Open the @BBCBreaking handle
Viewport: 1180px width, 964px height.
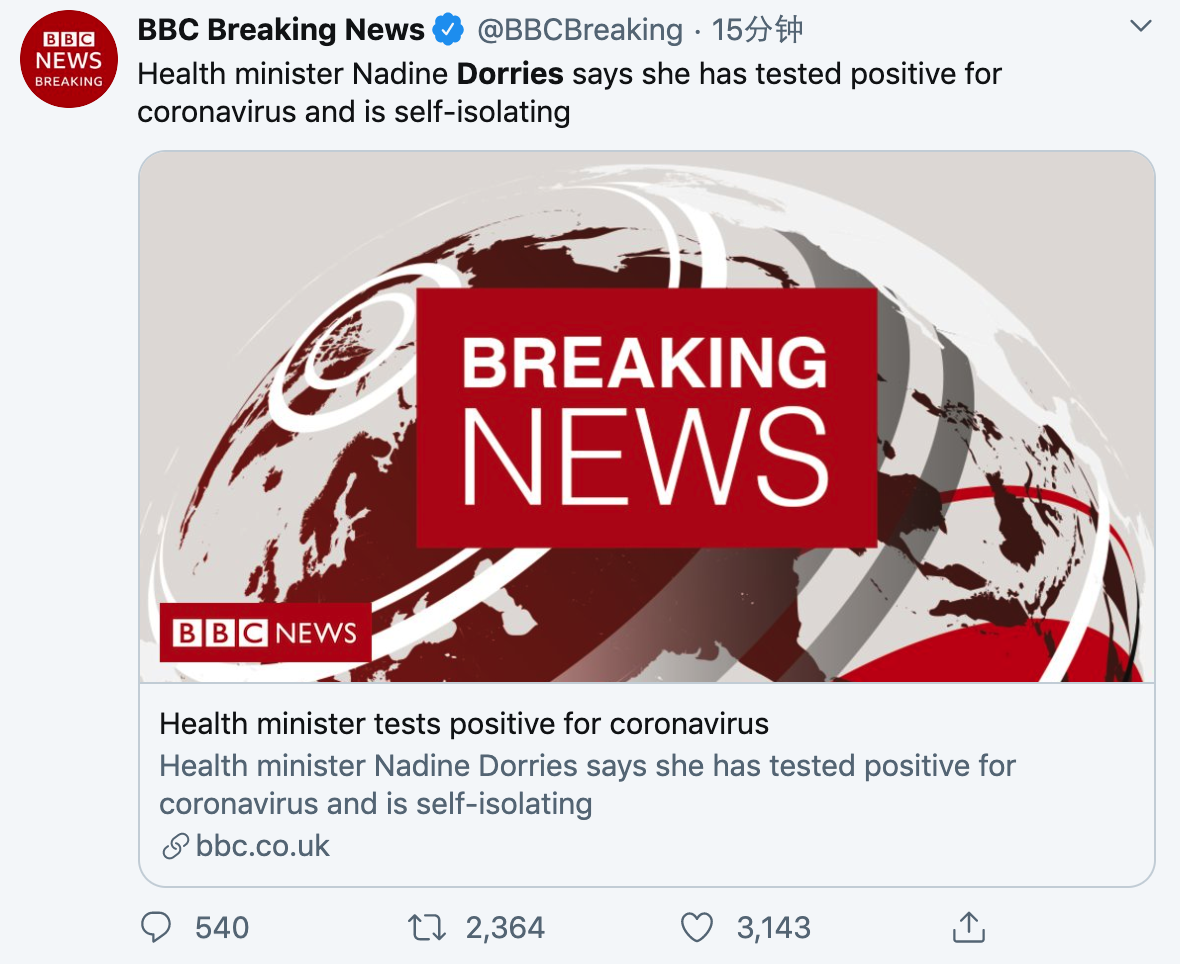pos(580,30)
